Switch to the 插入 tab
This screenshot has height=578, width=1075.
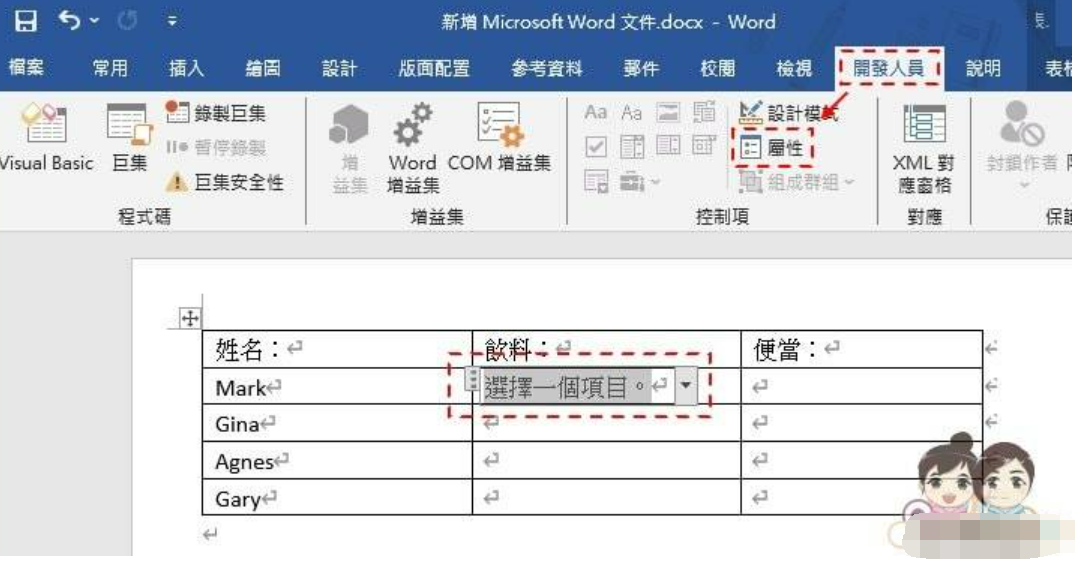(186, 68)
